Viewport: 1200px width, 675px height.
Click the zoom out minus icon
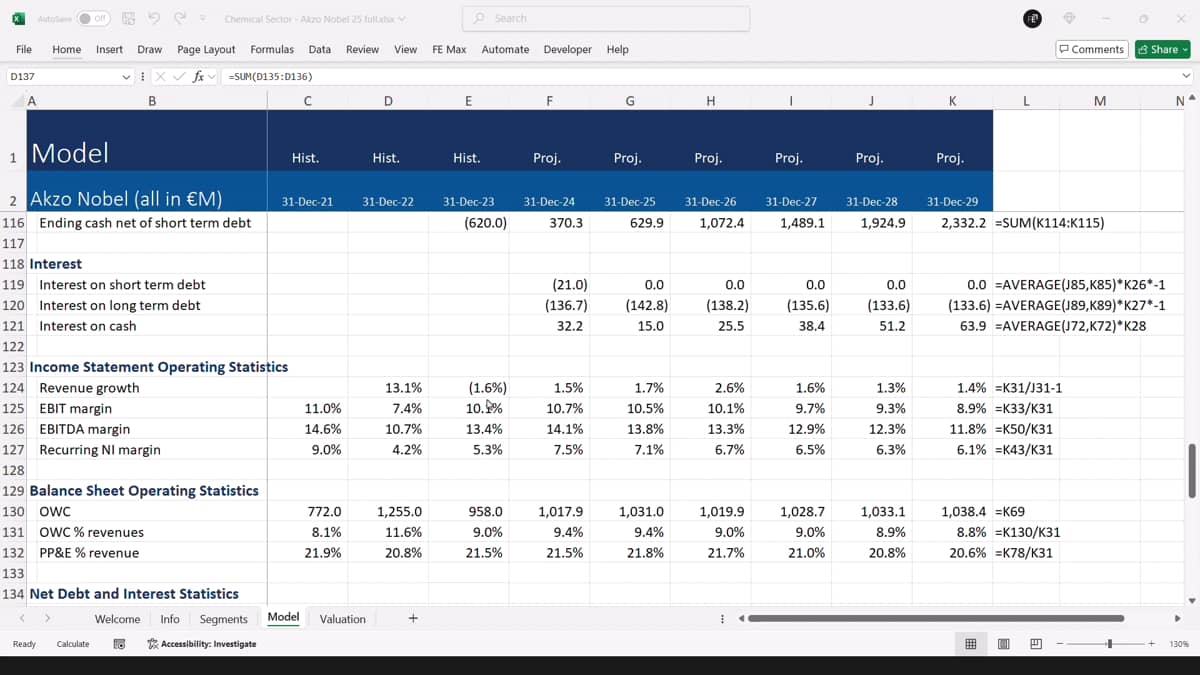1060,644
